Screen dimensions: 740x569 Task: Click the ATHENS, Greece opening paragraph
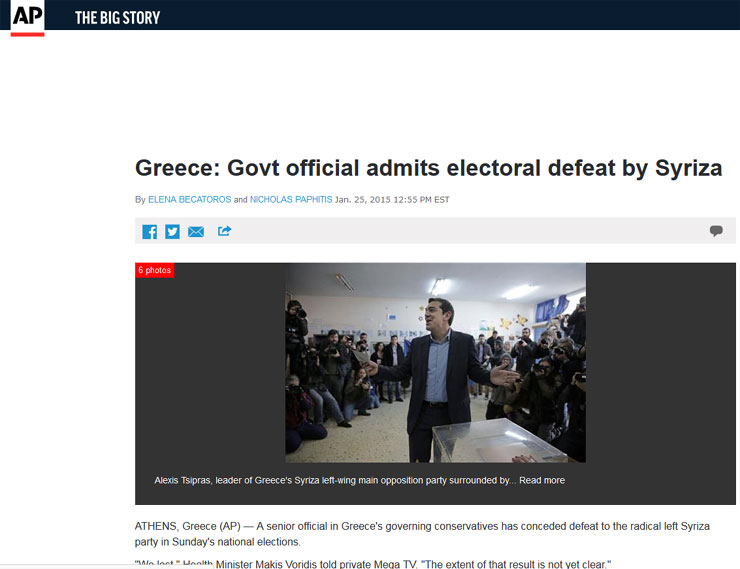pos(422,534)
